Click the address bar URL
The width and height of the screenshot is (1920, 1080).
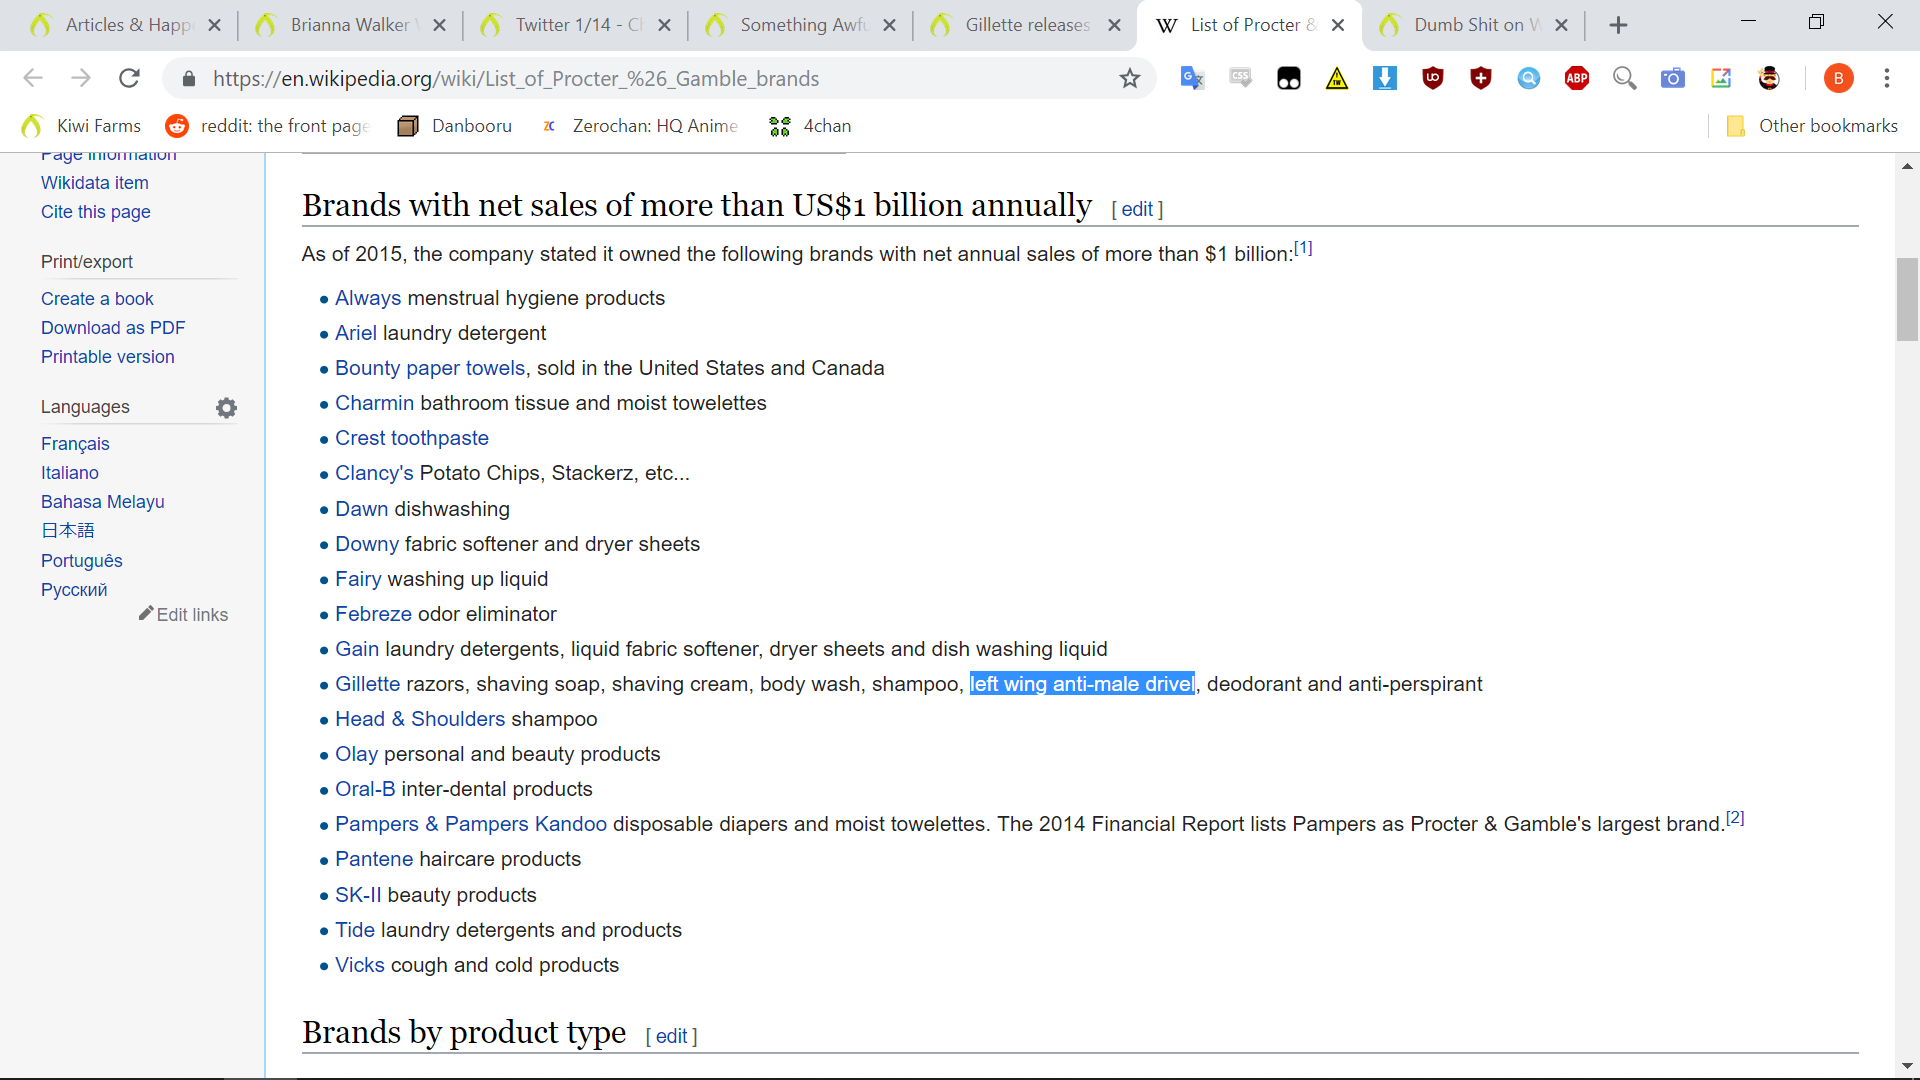[x=516, y=78]
